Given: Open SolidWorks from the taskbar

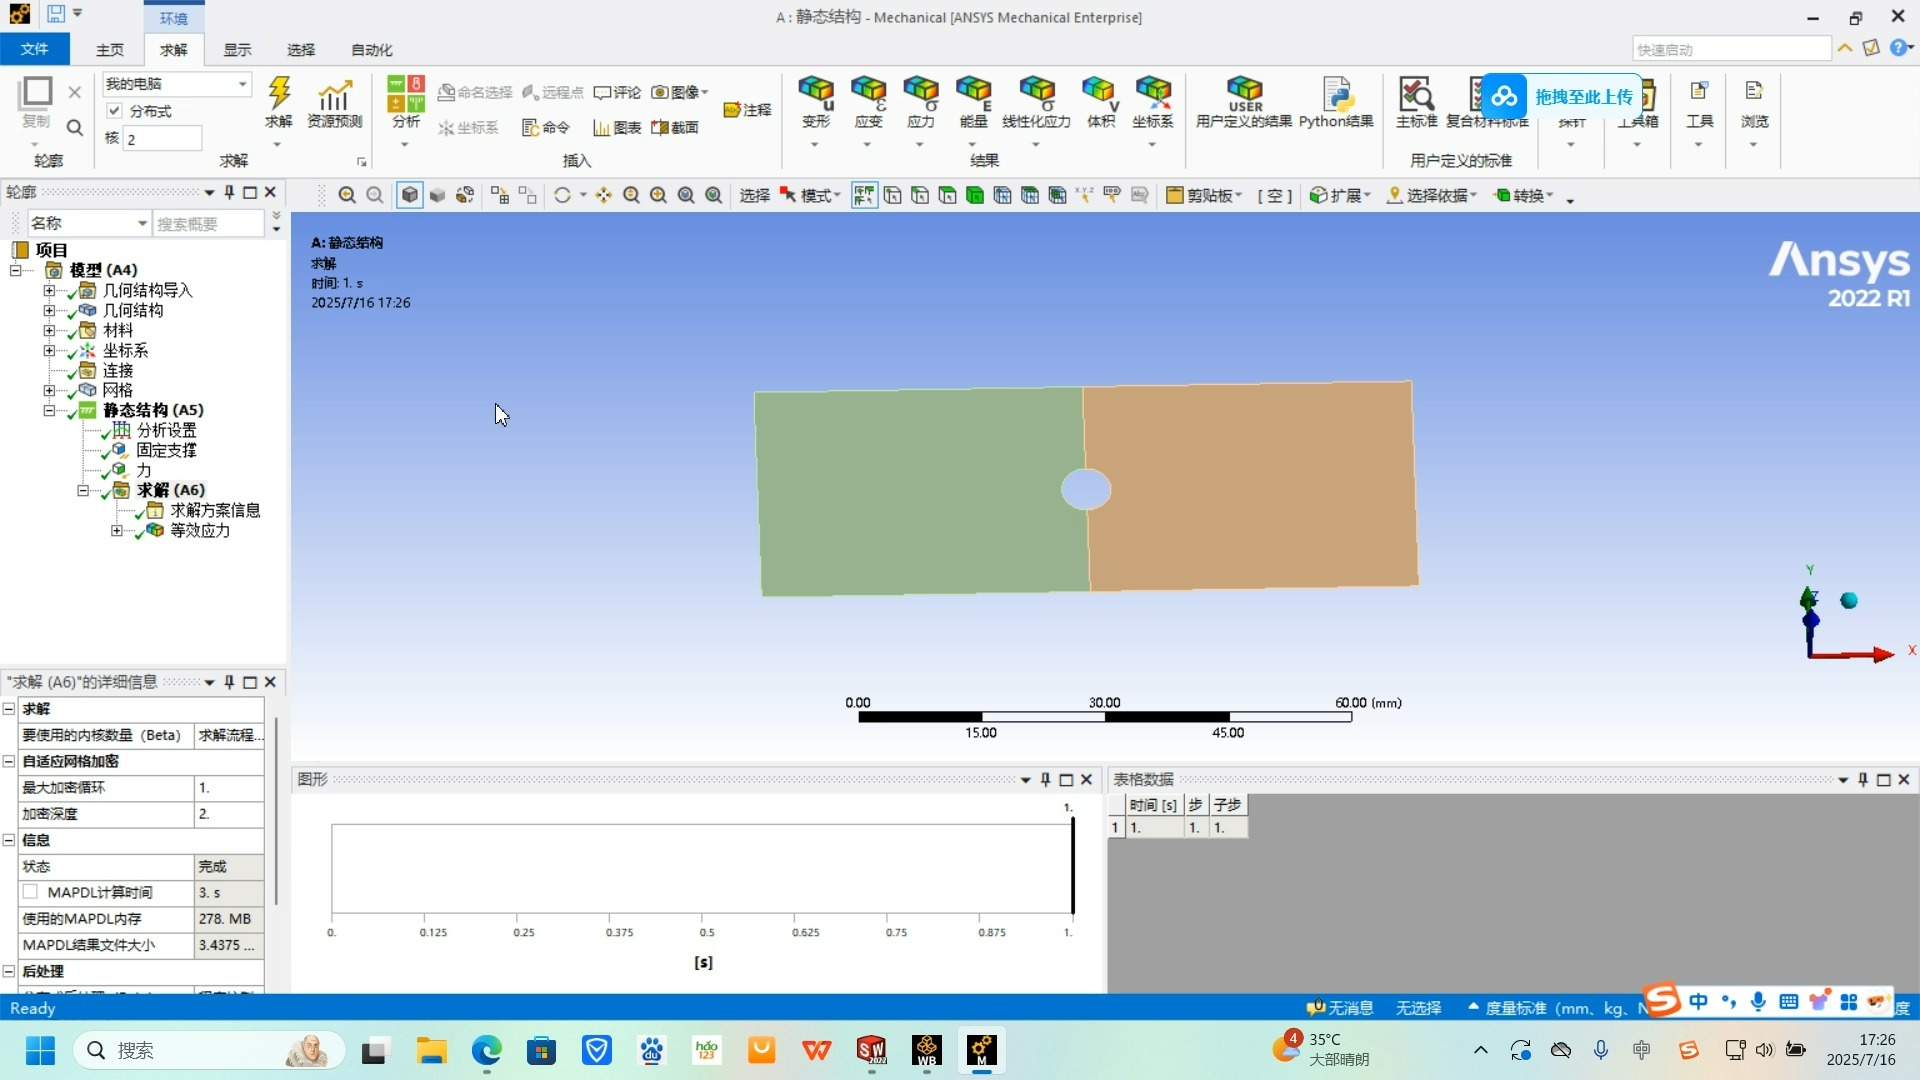Looking at the screenshot, I should 871,1050.
